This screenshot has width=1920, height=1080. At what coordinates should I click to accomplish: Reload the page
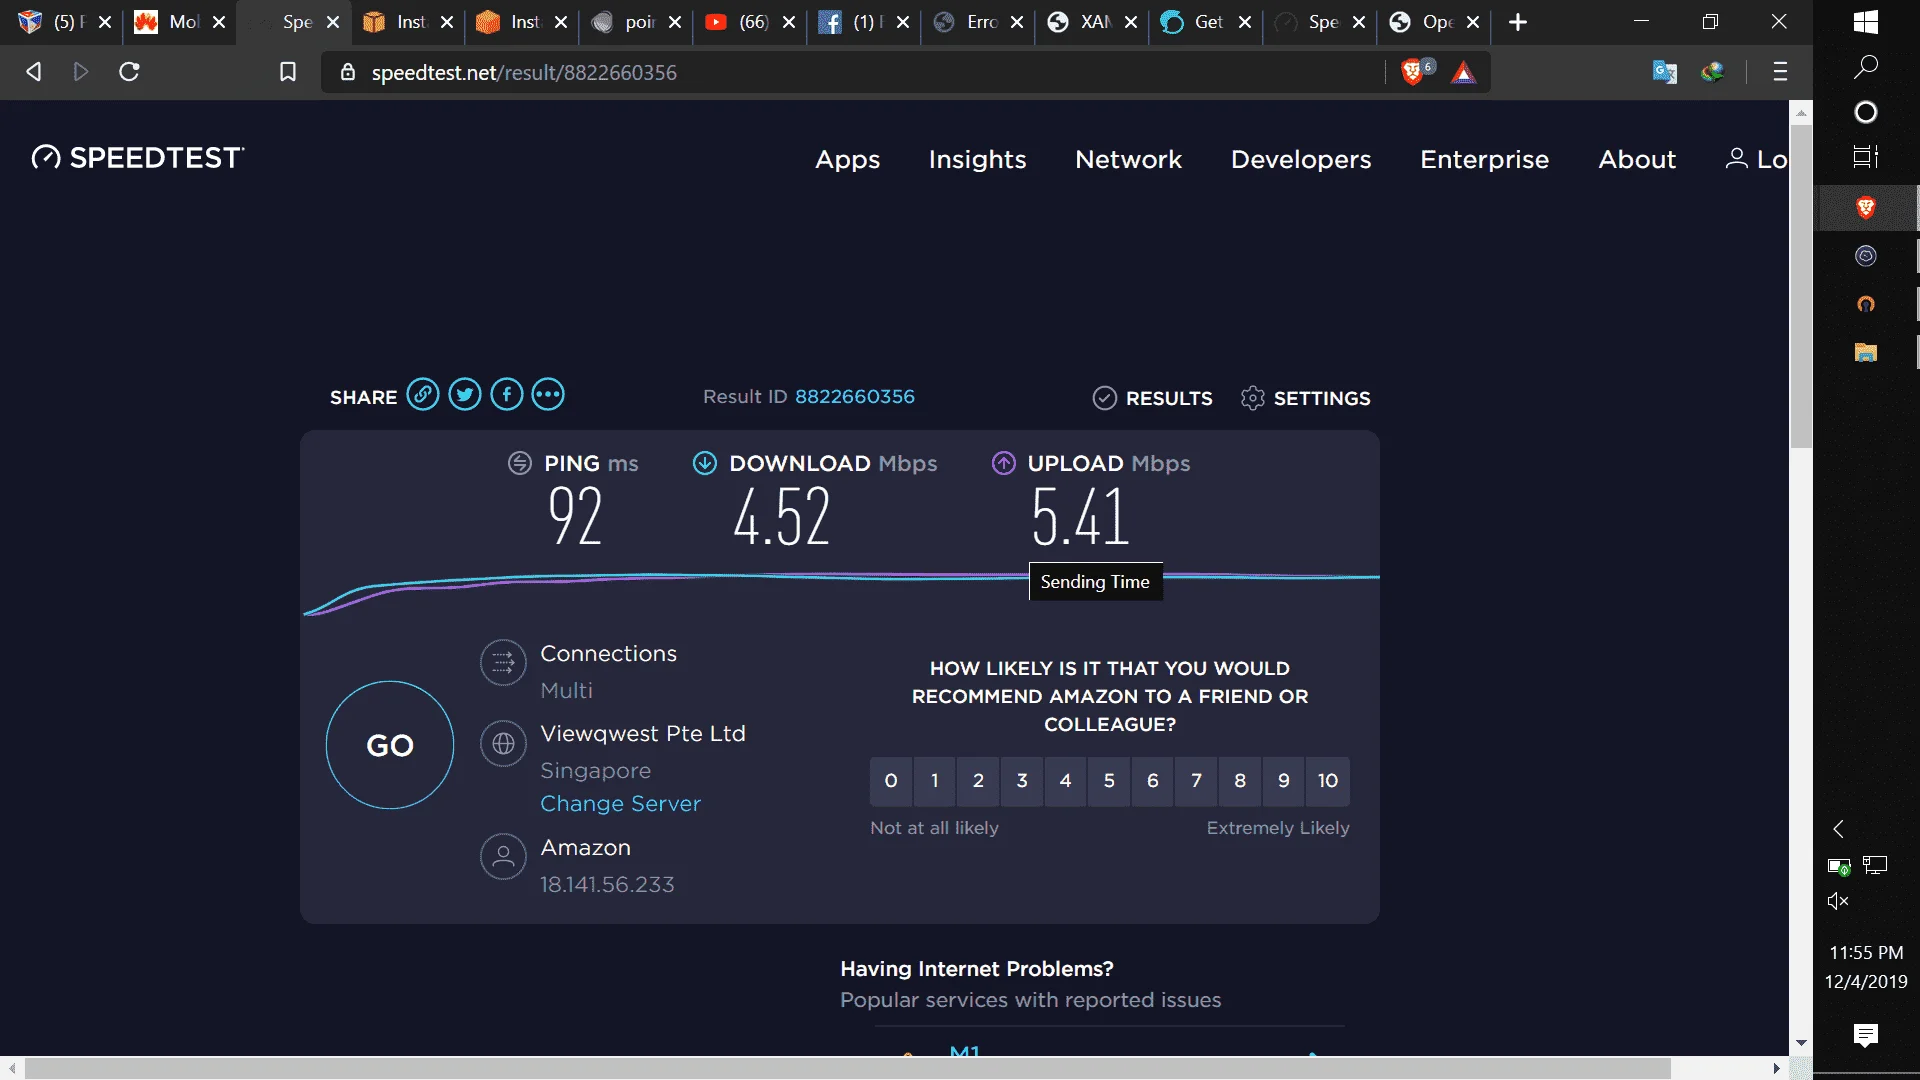tap(129, 72)
